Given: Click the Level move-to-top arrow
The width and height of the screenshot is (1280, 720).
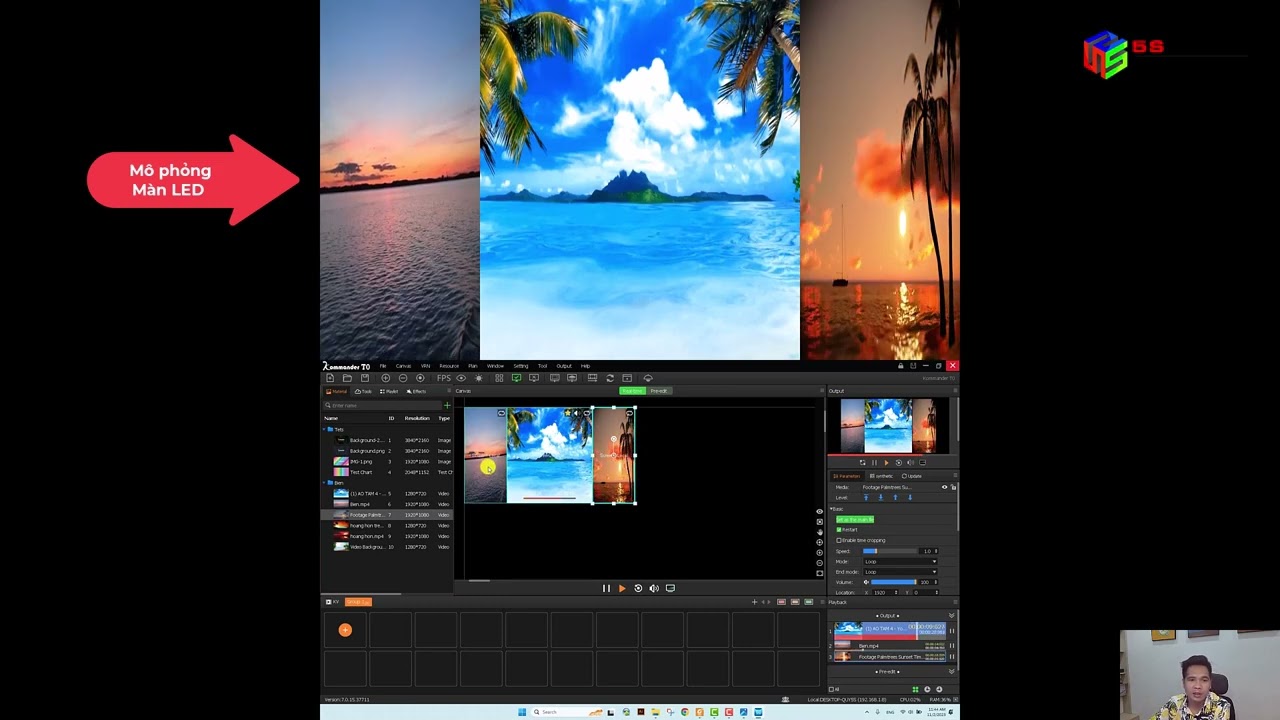Looking at the screenshot, I should (866, 497).
